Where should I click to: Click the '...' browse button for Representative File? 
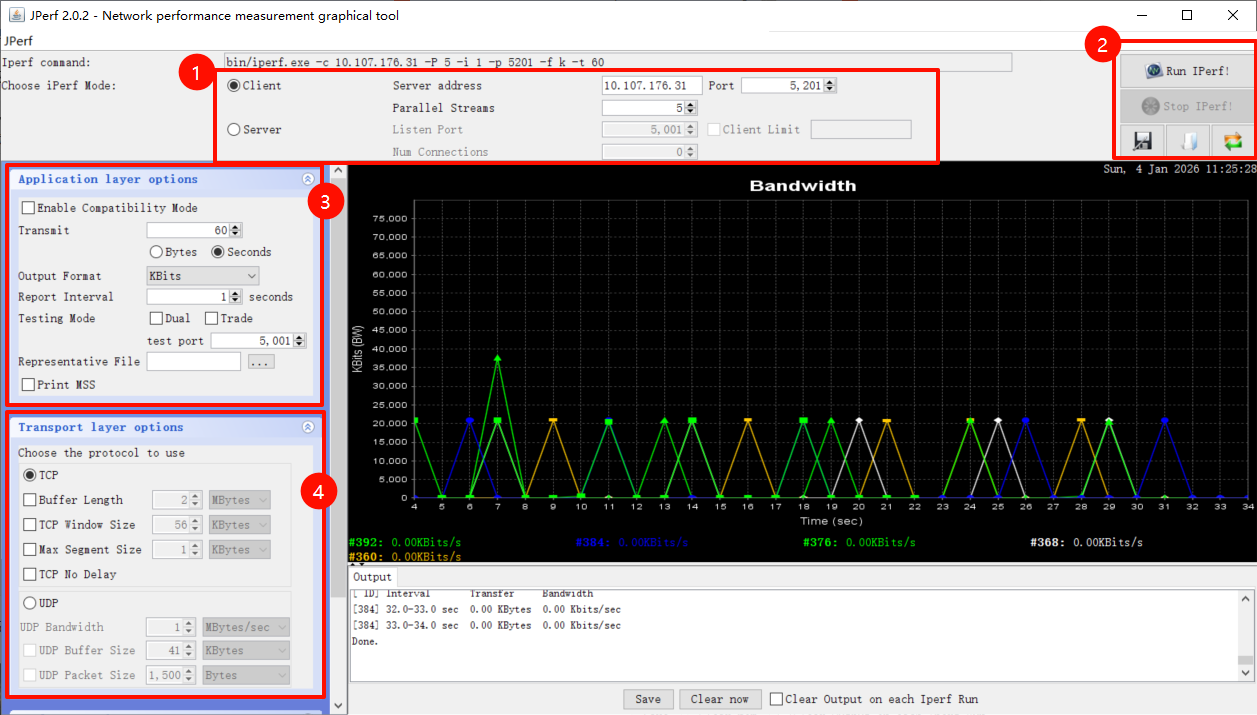tap(261, 362)
